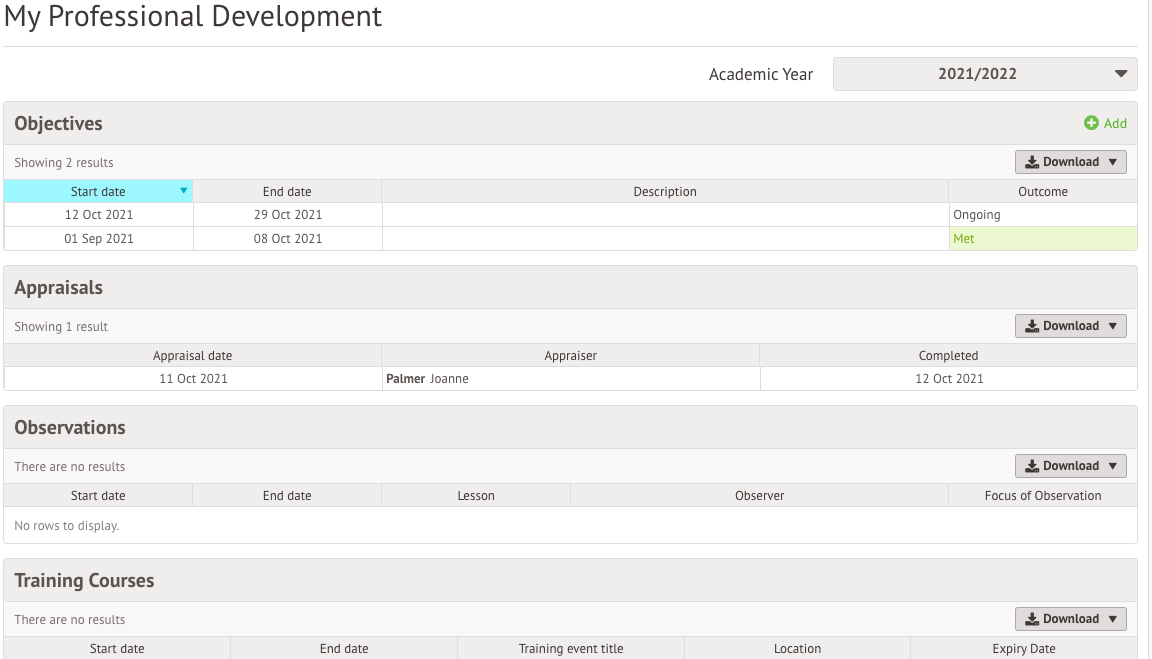Sort Objectives by End date column
Screen dimensions: 1152x659
point(287,192)
